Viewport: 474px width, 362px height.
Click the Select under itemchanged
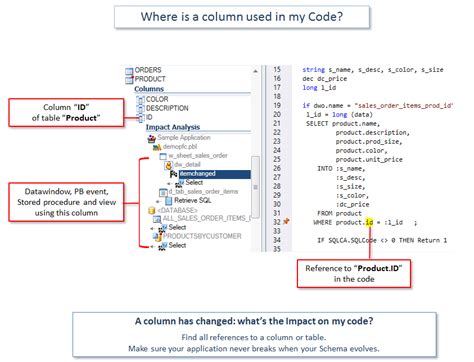point(194,183)
